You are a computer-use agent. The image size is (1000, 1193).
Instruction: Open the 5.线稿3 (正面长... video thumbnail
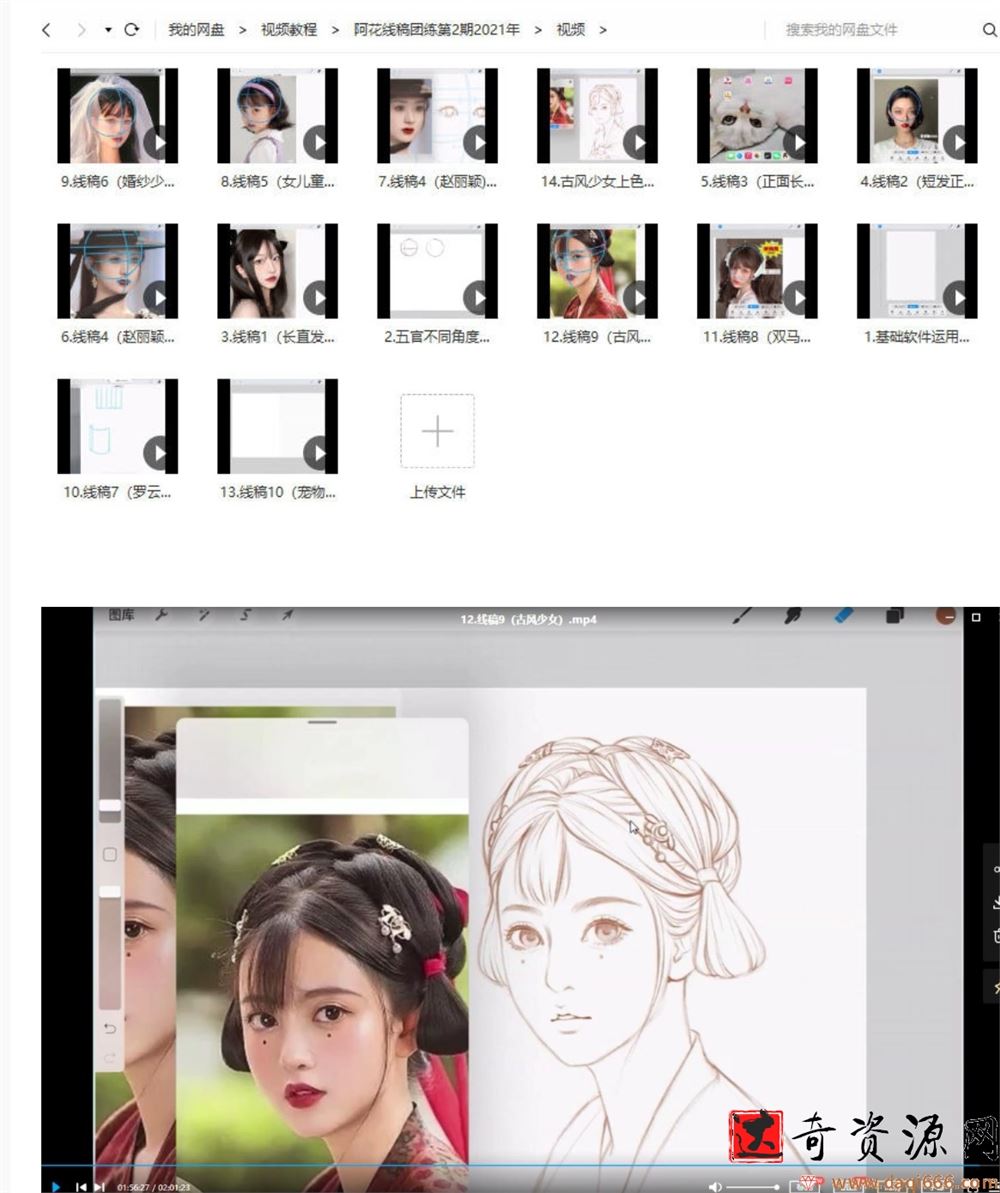pyautogui.click(x=756, y=116)
